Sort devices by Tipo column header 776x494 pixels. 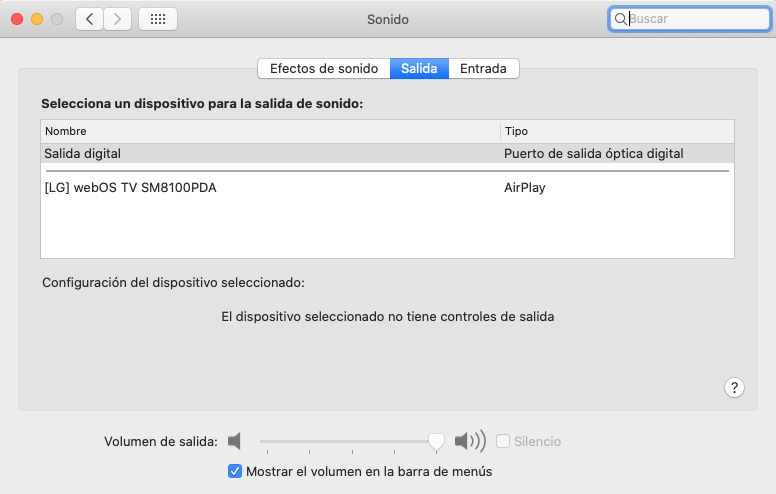[x=617, y=131]
